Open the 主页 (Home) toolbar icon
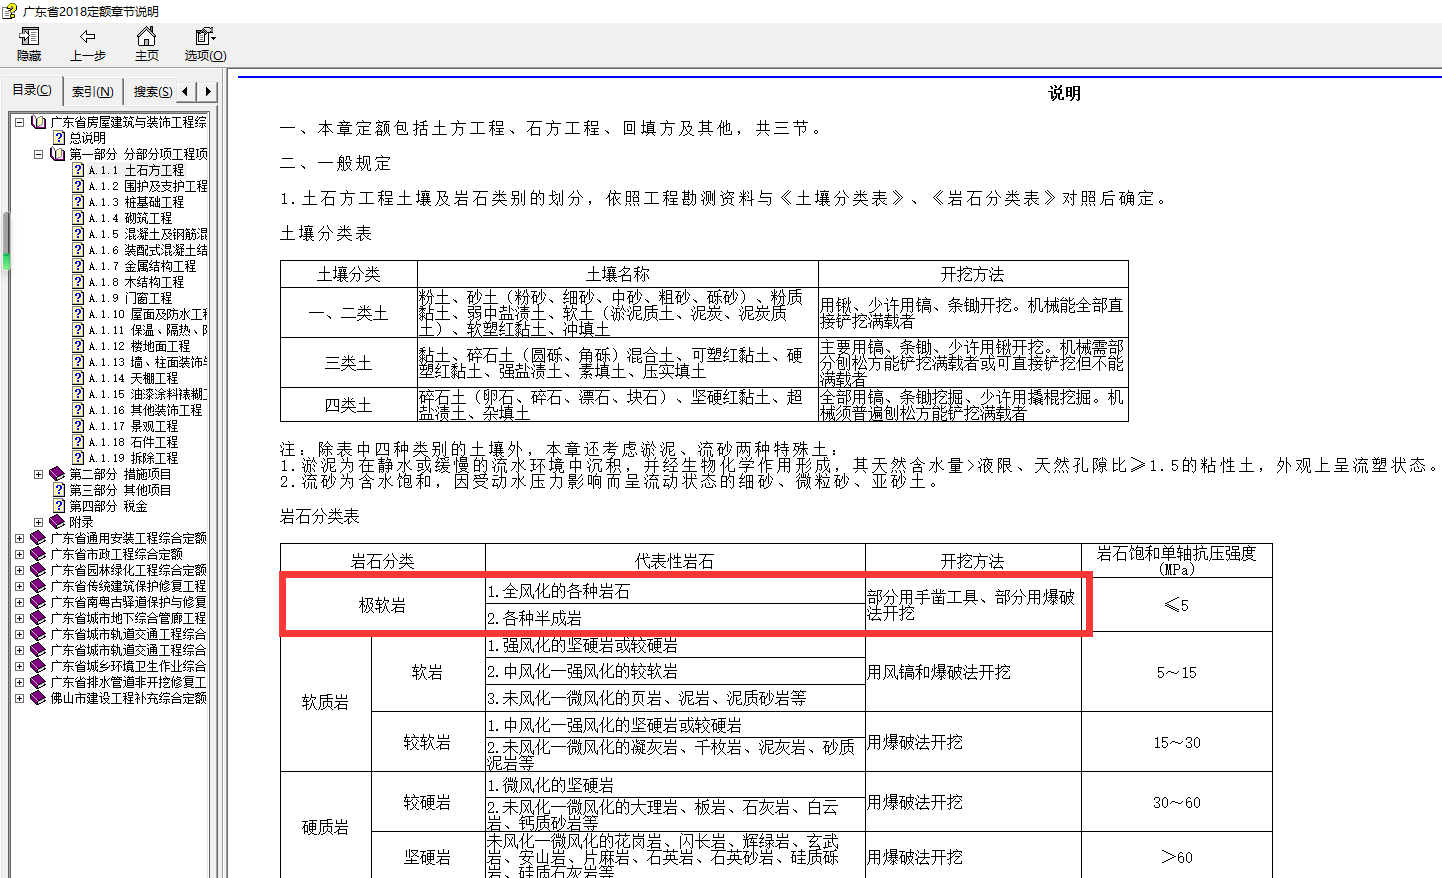The height and width of the screenshot is (878, 1442). pos(146,44)
